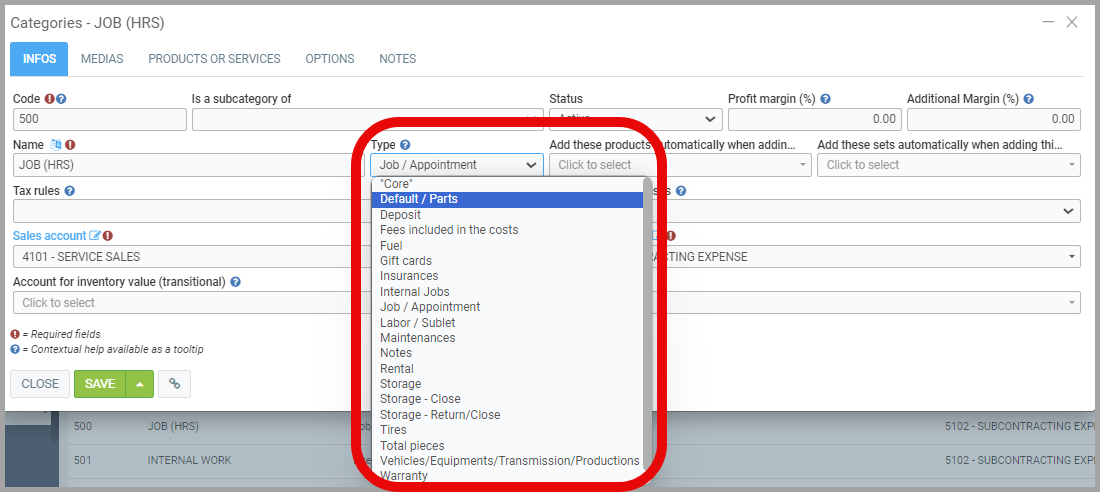The height and width of the screenshot is (492, 1100).
Task: Expand the Save button arrow options
Action: click(x=139, y=384)
